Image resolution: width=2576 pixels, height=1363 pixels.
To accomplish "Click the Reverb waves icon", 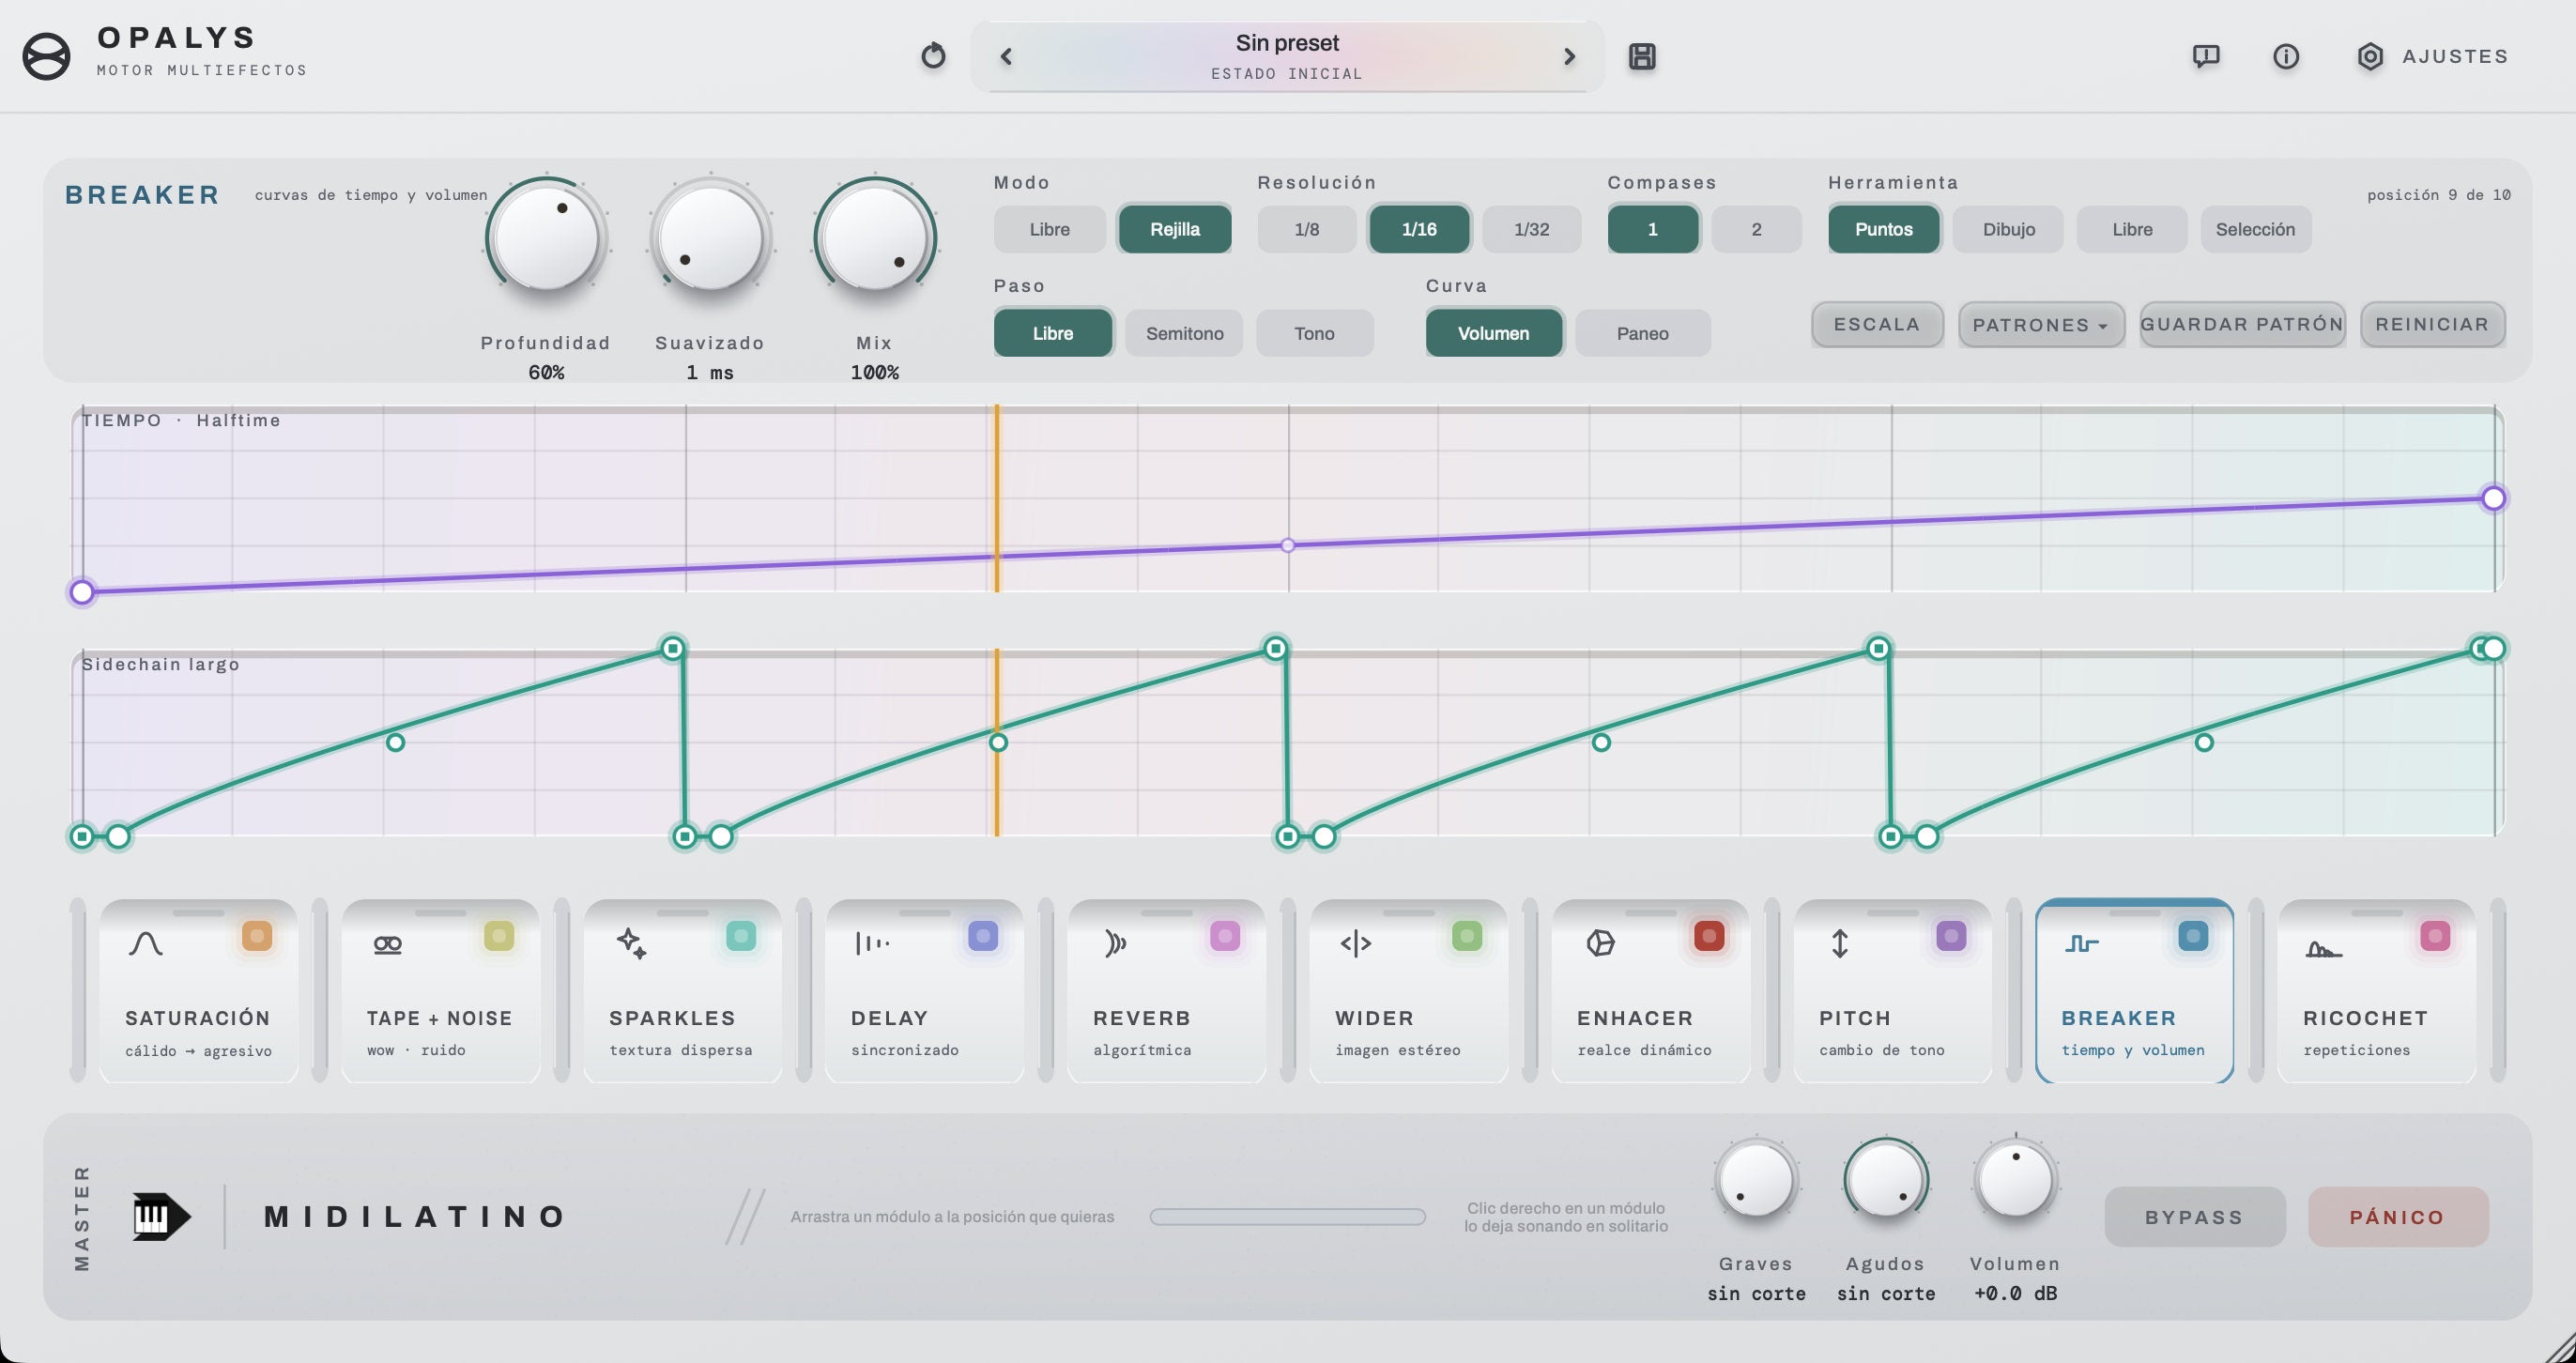I will pos(1115,943).
